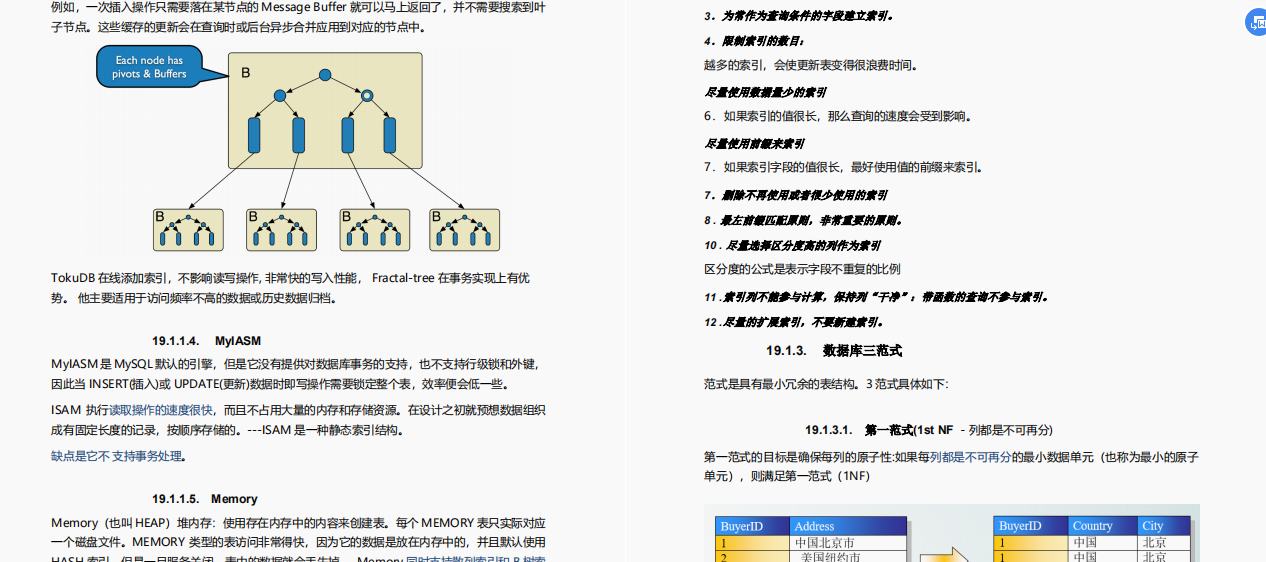Click the sentence '范式是具有最小冗余的表结构。3 范式具体如下:'
The image size is (1266, 562).
click(x=826, y=384)
